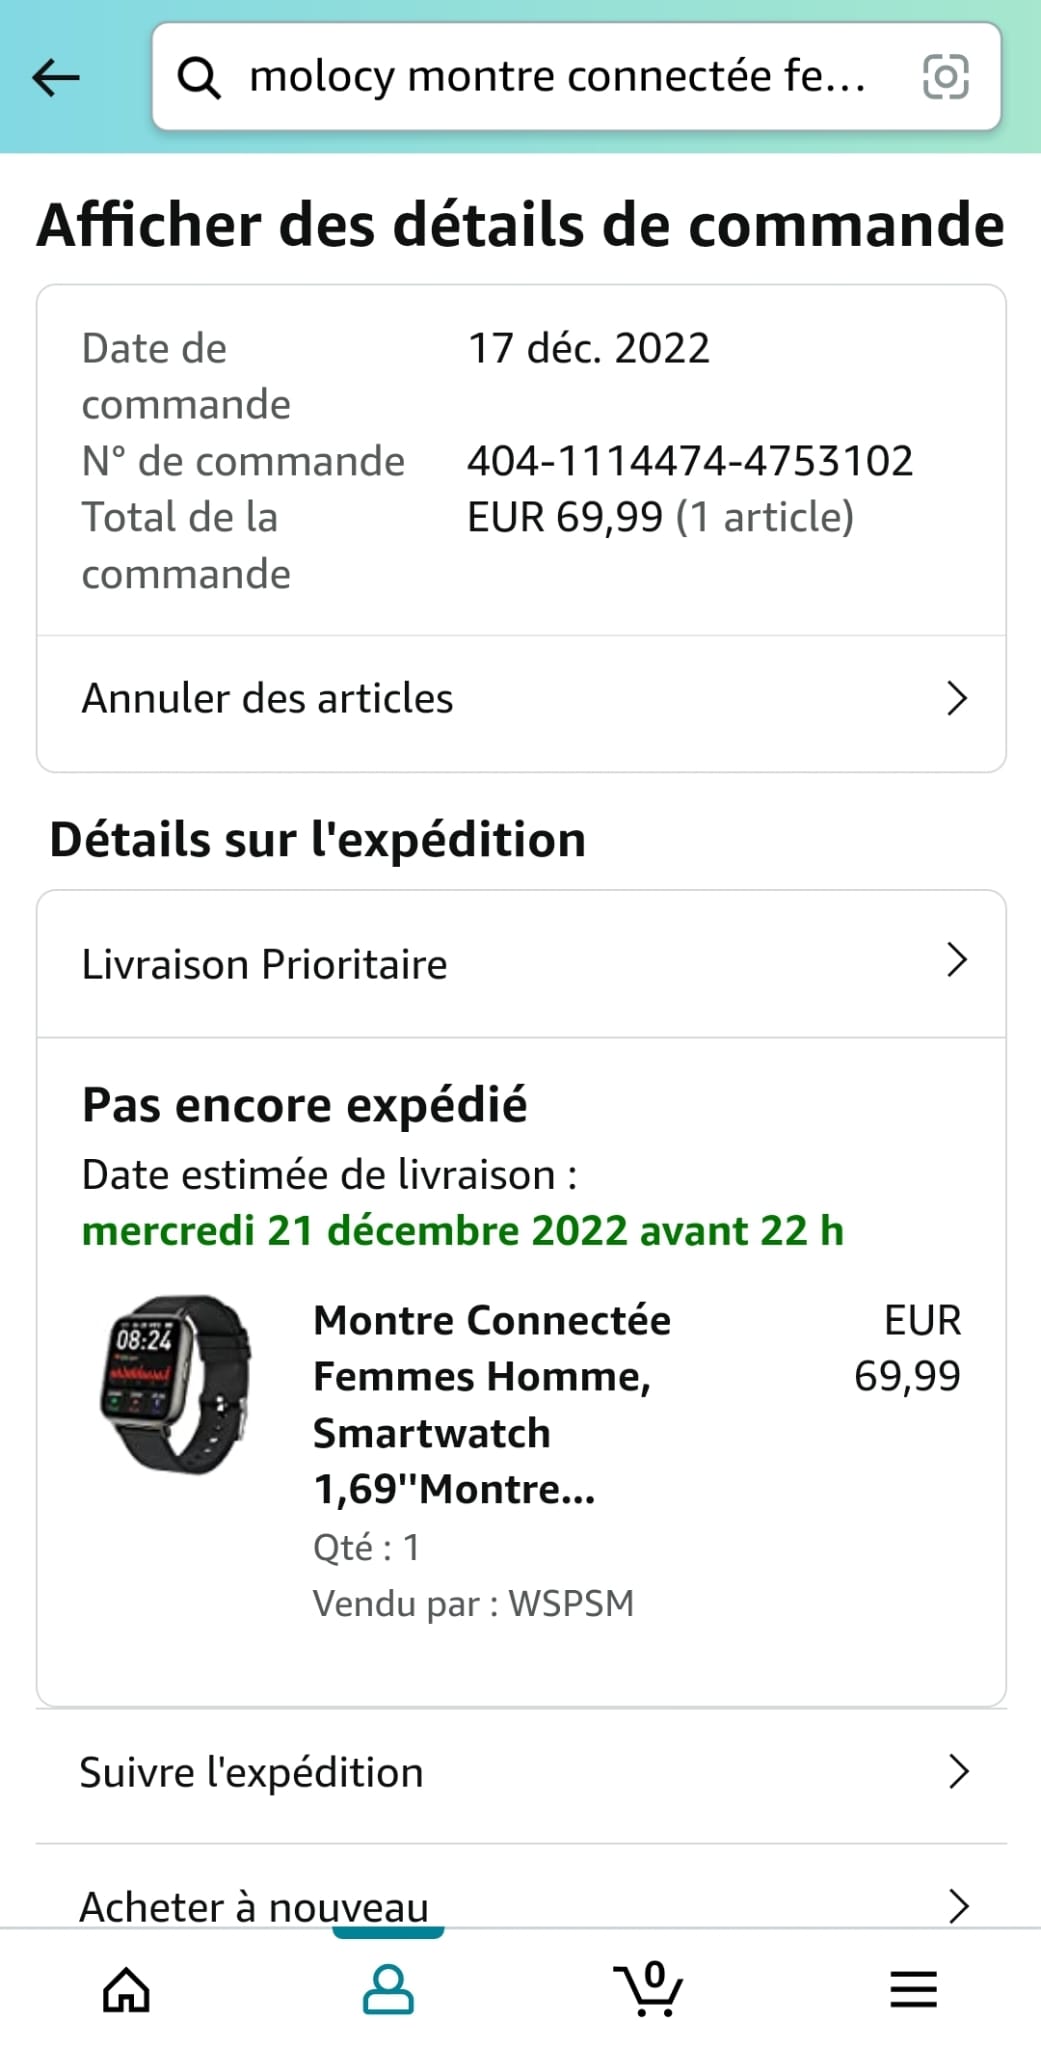Open the account profile icon

click(388, 1989)
